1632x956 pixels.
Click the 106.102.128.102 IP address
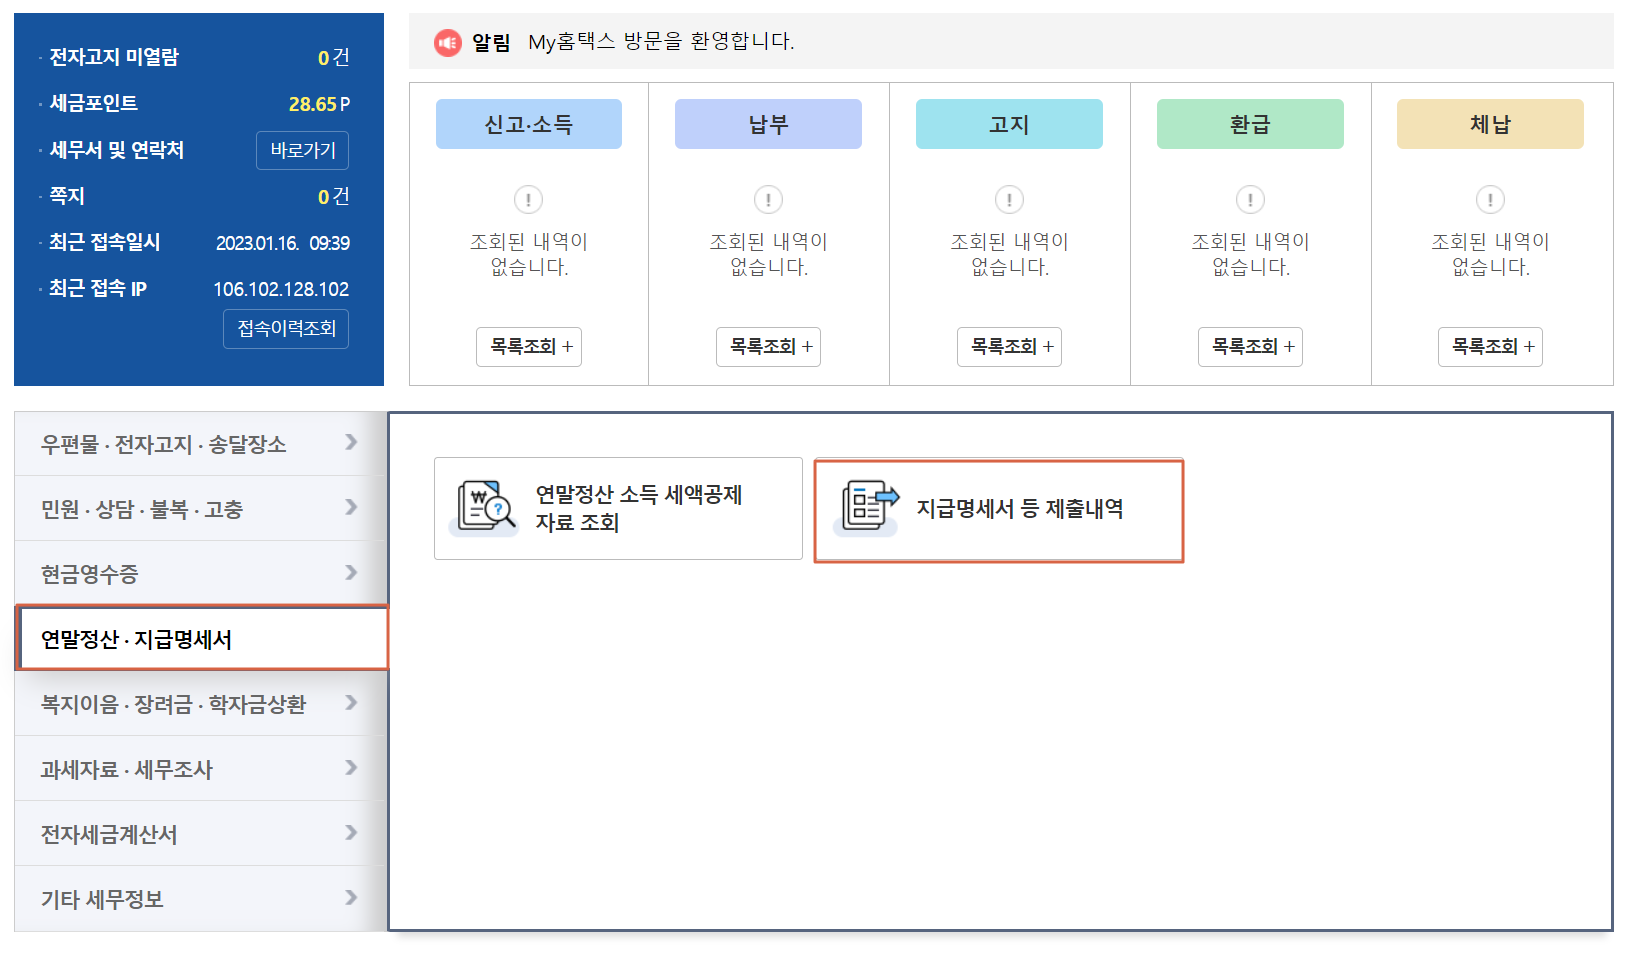pyautogui.click(x=281, y=289)
